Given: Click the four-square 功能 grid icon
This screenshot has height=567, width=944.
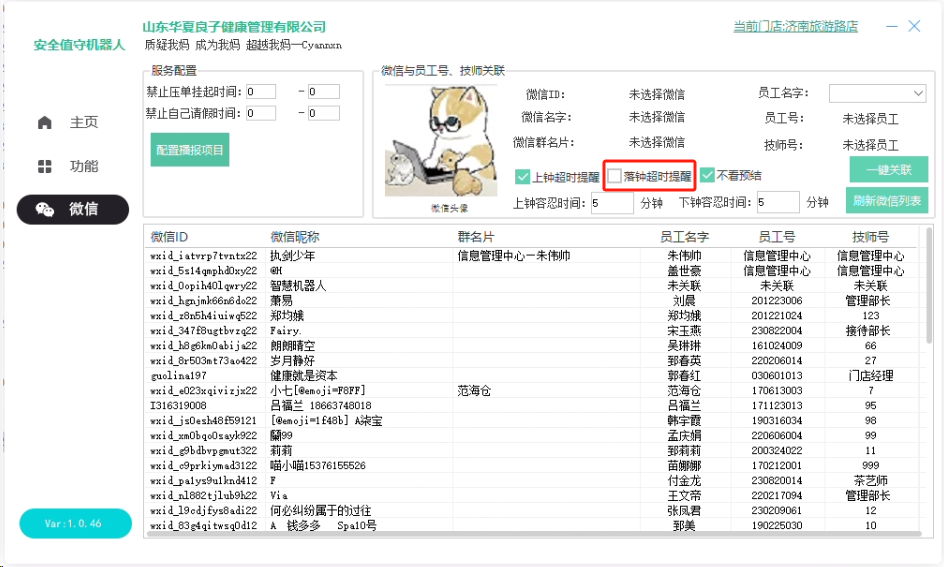Looking at the screenshot, I should pos(44,166).
